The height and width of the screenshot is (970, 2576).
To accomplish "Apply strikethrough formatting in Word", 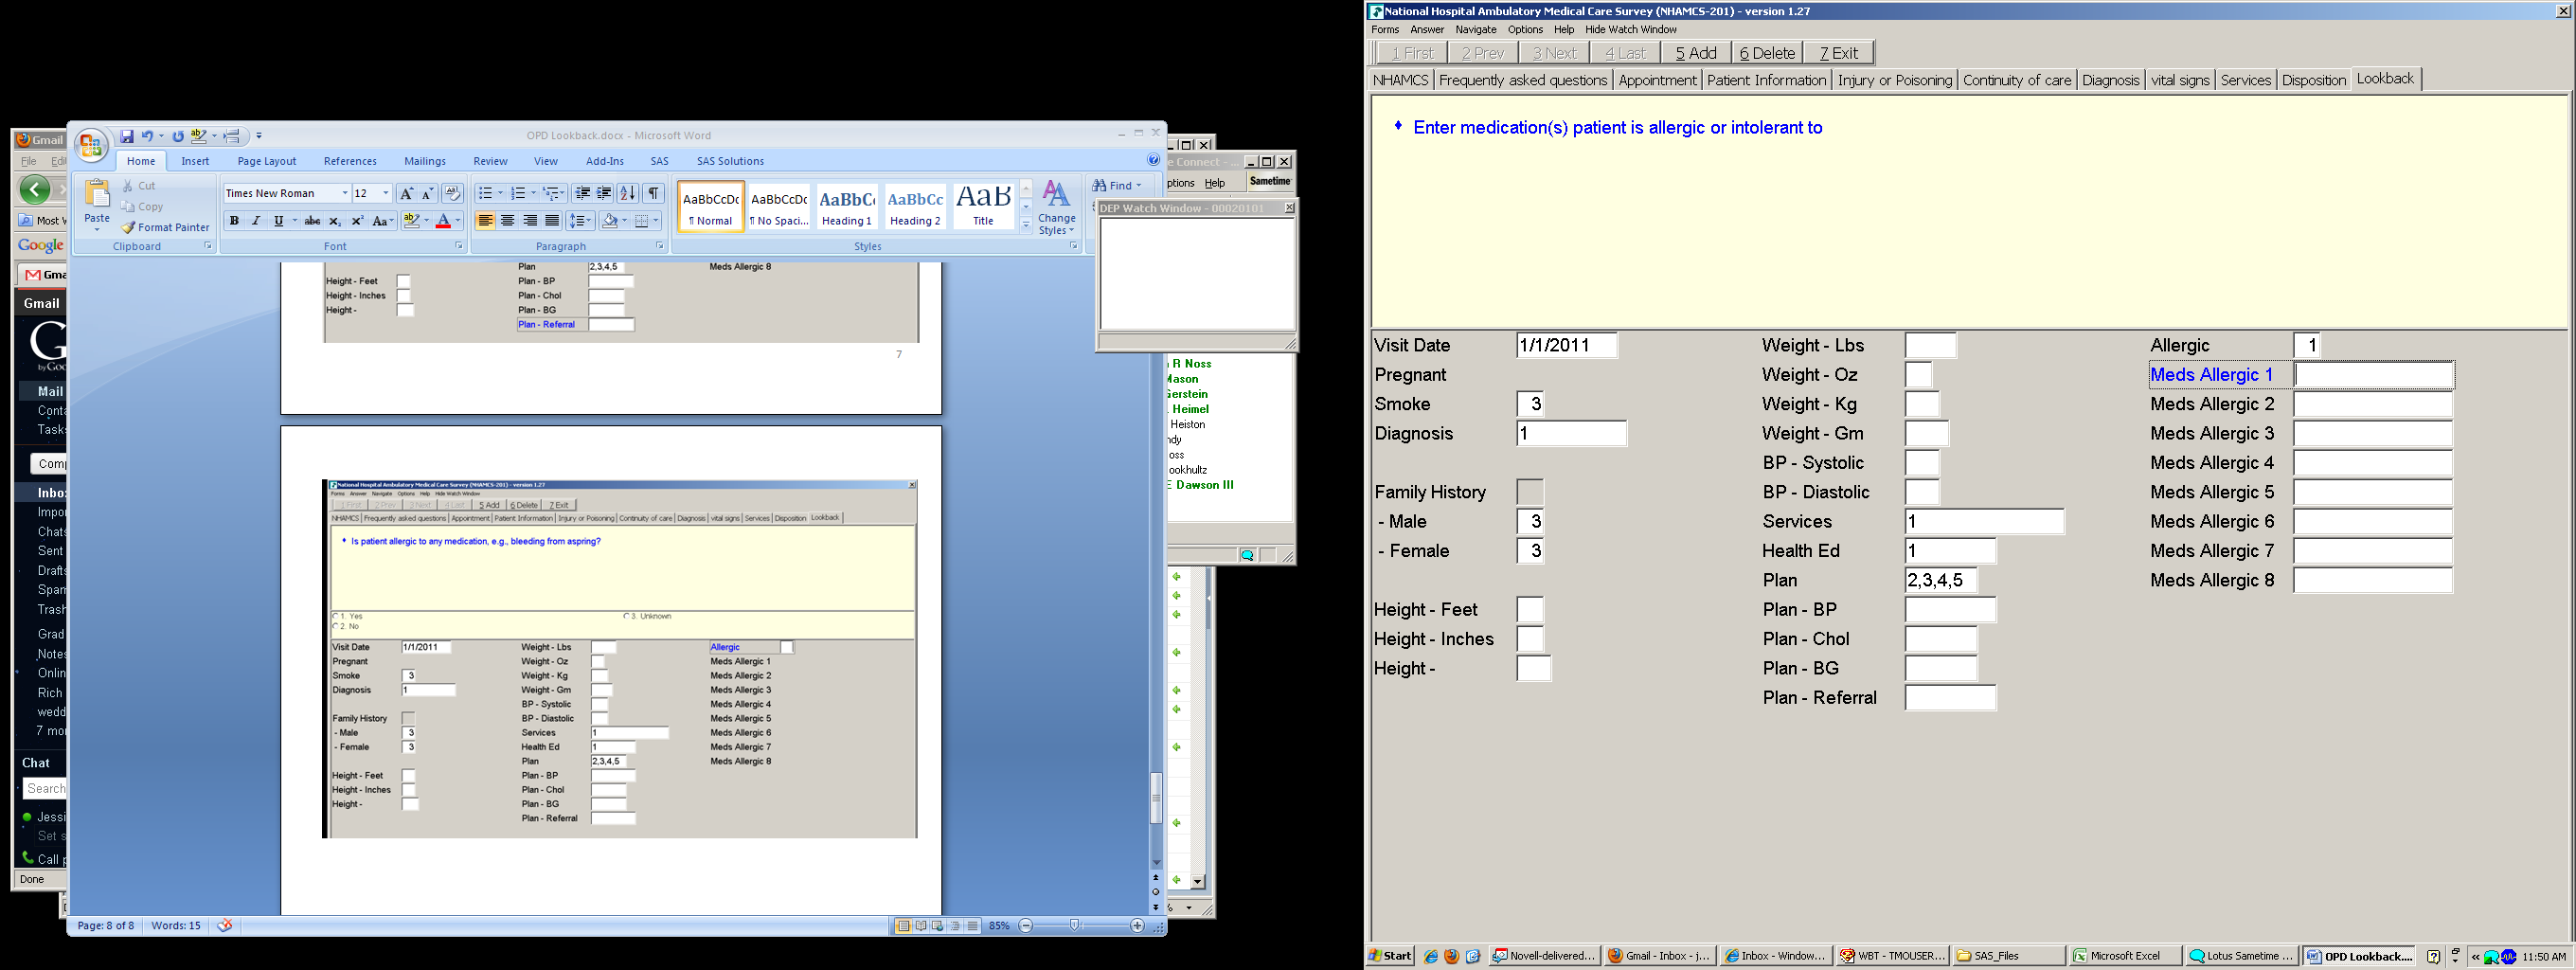I will click(x=312, y=221).
